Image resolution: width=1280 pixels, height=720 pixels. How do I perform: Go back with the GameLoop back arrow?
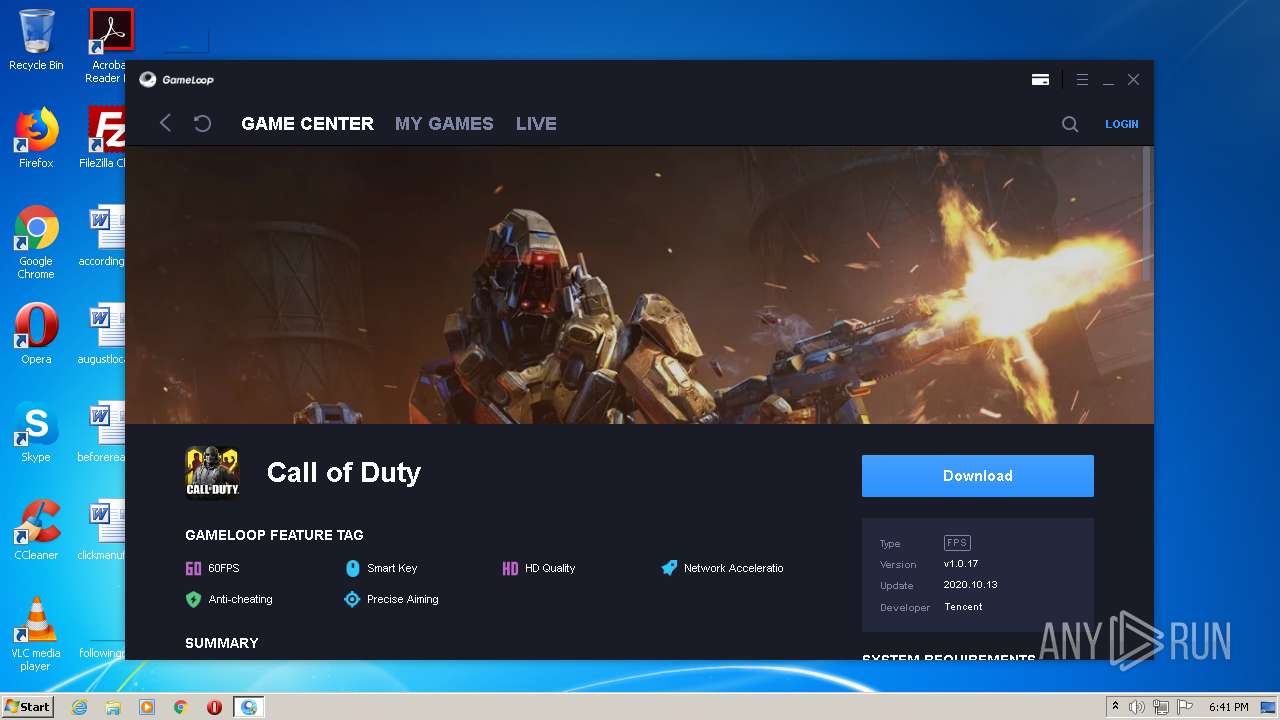coord(166,123)
